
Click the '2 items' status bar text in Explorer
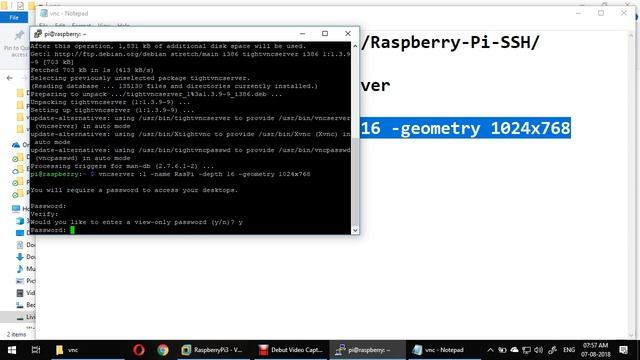(16, 334)
